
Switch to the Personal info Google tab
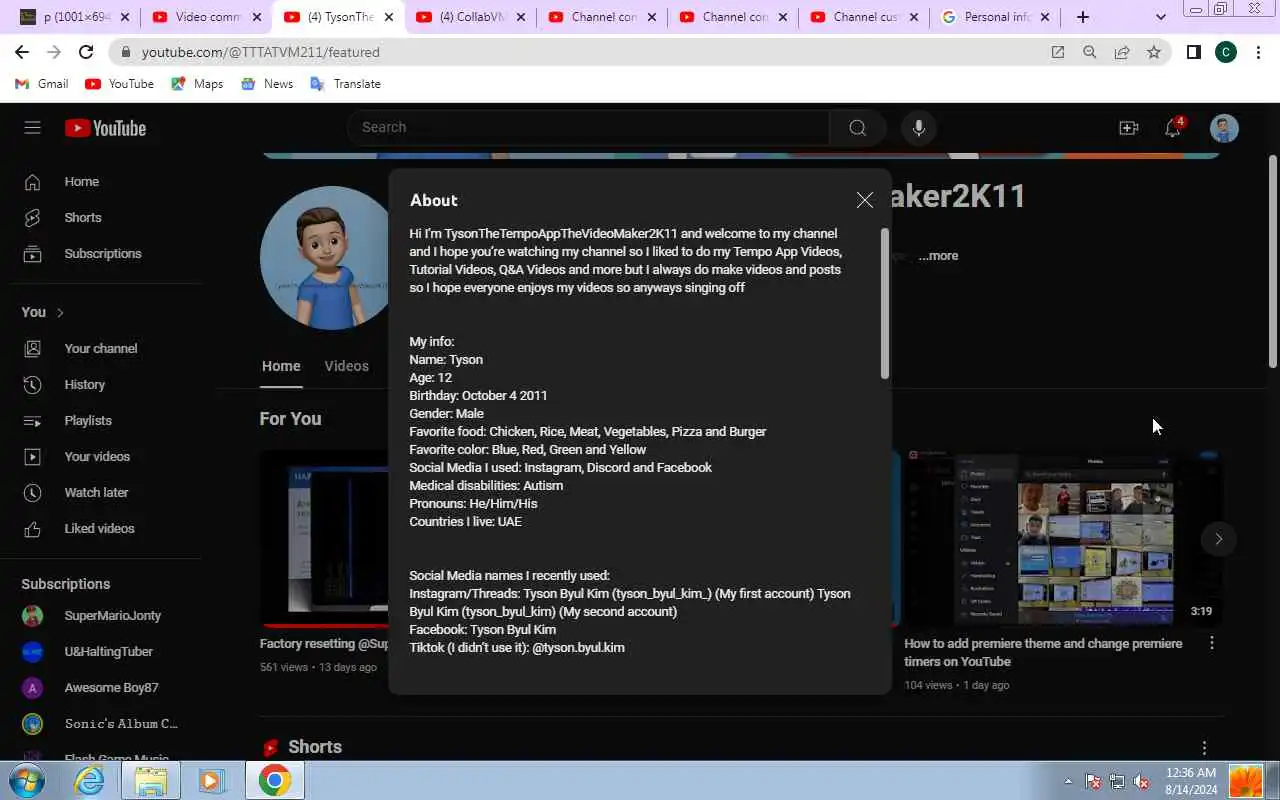tap(995, 17)
